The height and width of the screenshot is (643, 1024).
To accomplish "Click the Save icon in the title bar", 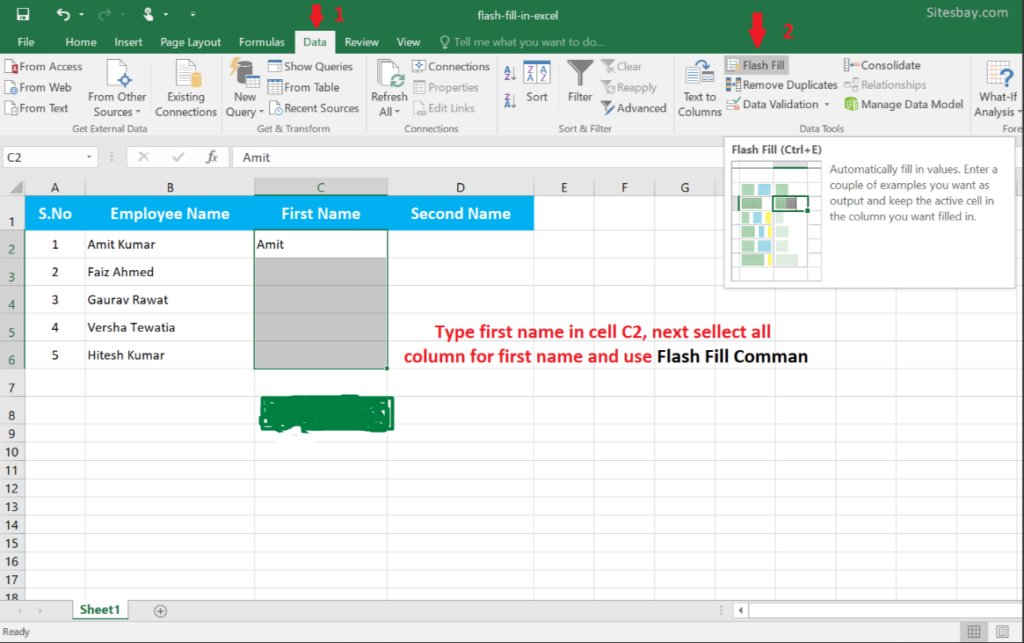I will tap(22, 14).
